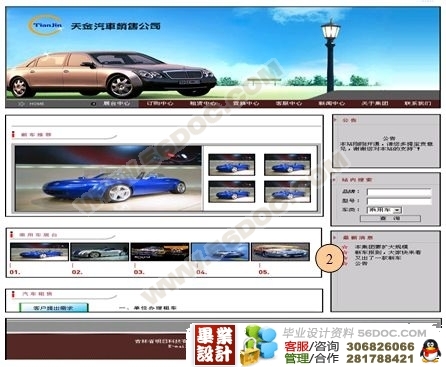
Task: Go to 联系我们 in navigation bar
Action: tap(418, 104)
